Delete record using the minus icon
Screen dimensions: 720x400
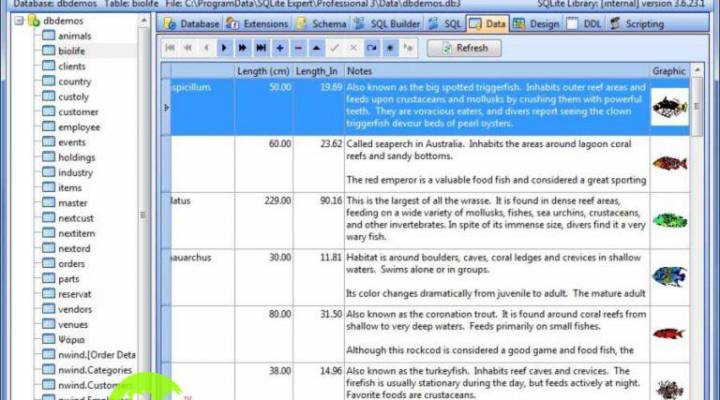pos(298,47)
